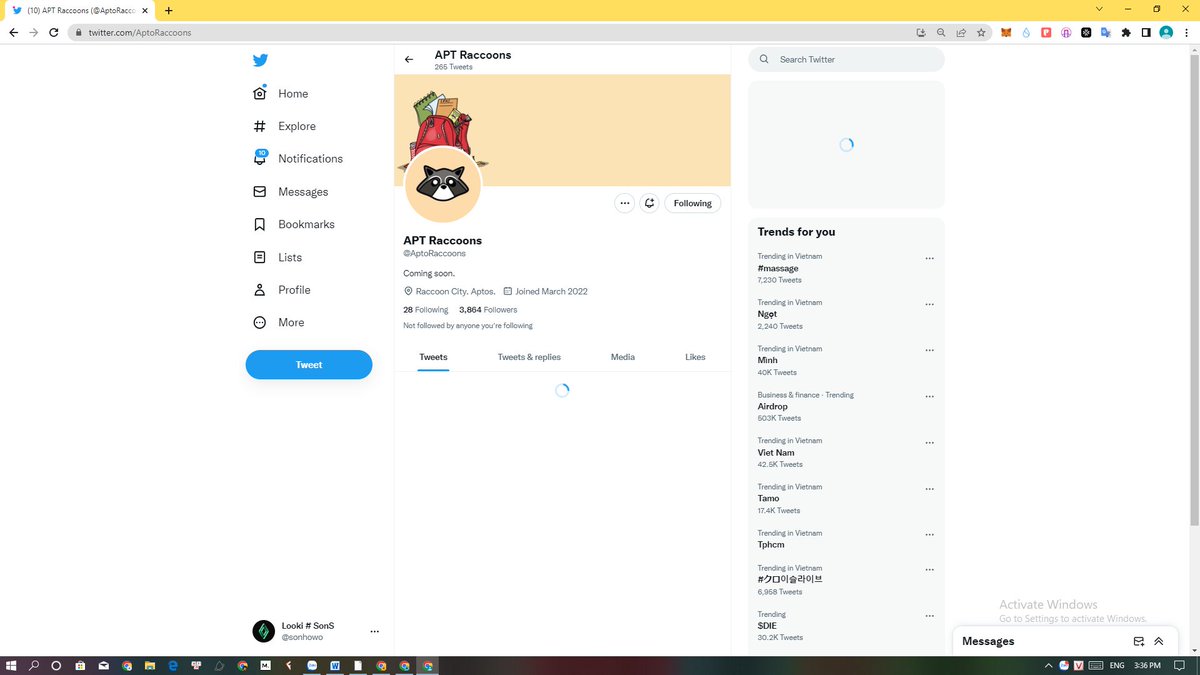The image size is (1200, 675).
Task: Open the blue droplet extension
Action: point(1026,32)
